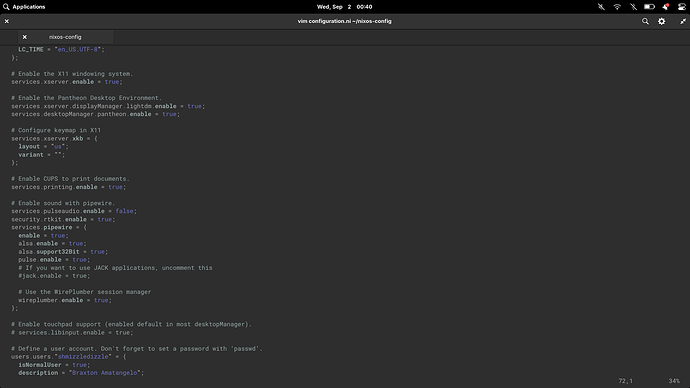690x388 pixels.
Task: Click the JACK applications comment line
Action: click(115, 267)
